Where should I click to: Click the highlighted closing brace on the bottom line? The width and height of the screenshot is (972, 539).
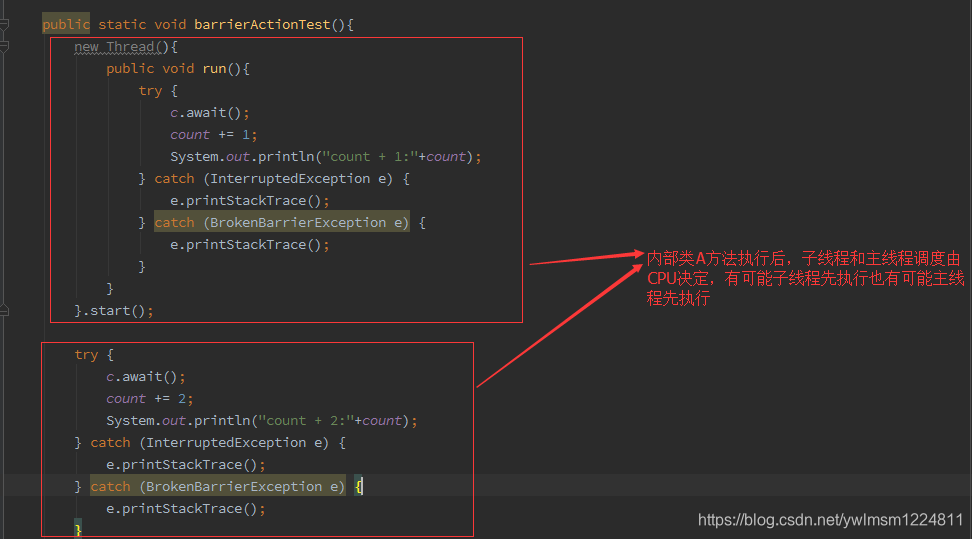tap(77, 530)
